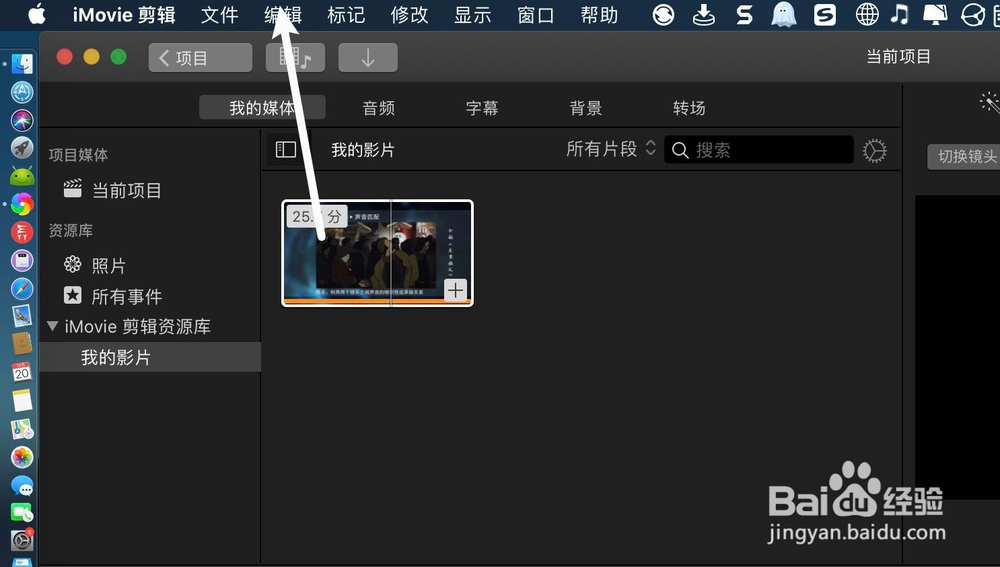1000x567 pixels.
Task: Open the 修改 menu
Action: click(x=409, y=15)
